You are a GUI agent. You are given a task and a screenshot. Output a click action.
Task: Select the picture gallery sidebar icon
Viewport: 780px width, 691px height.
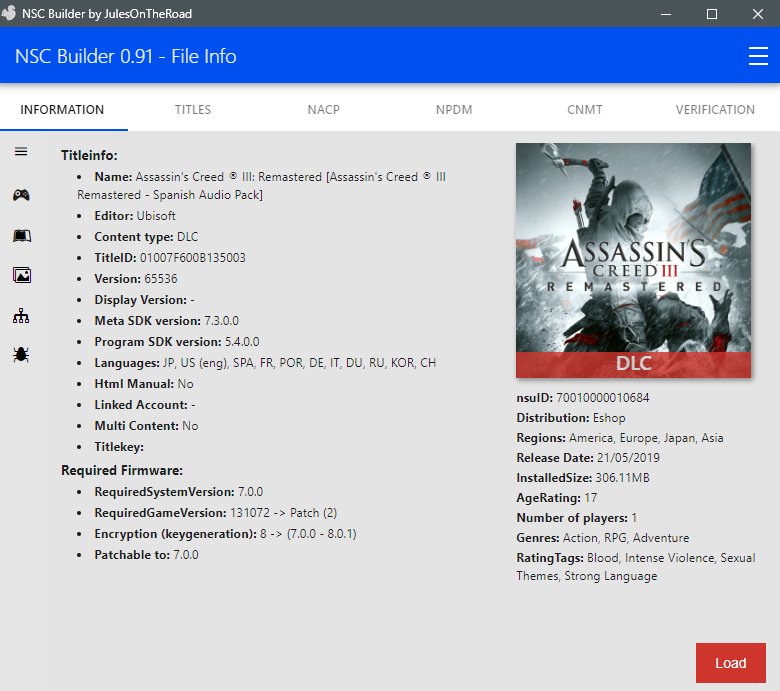click(x=21, y=275)
